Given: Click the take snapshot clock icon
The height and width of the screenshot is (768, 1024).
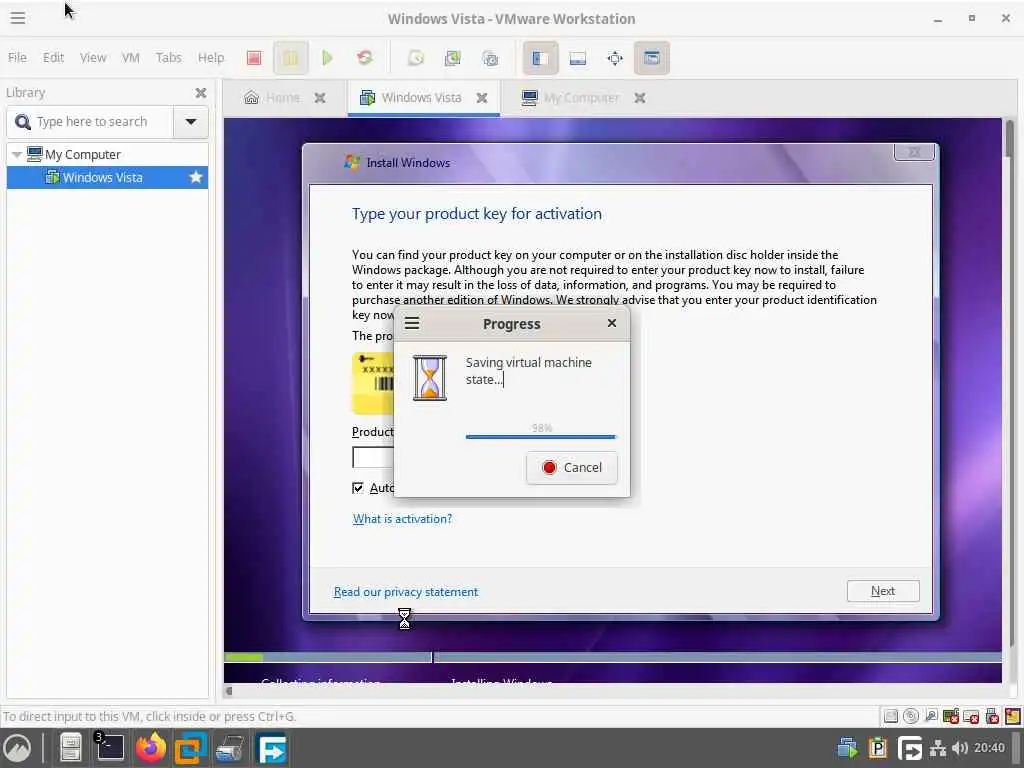Looking at the screenshot, I should pyautogui.click(x=416, y=58).
